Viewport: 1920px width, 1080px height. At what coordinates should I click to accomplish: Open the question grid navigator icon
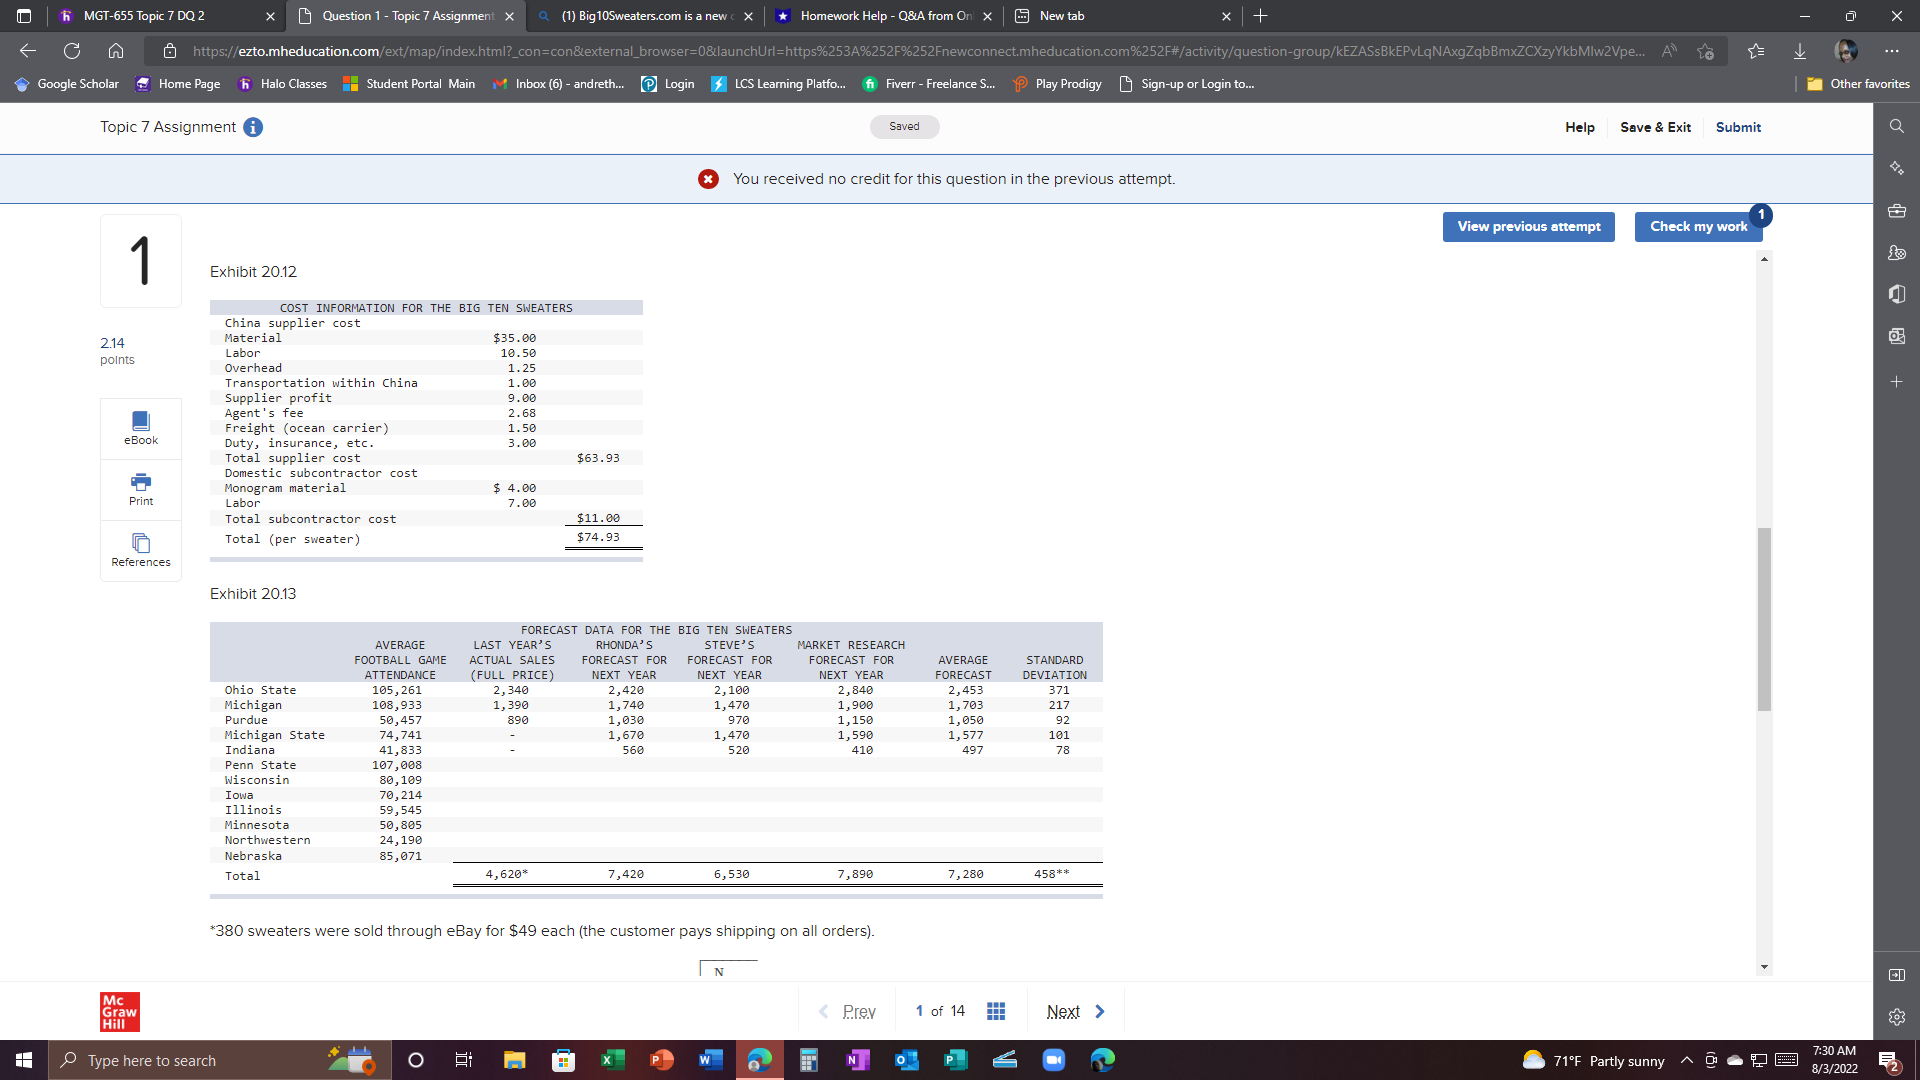point(996,1011)
